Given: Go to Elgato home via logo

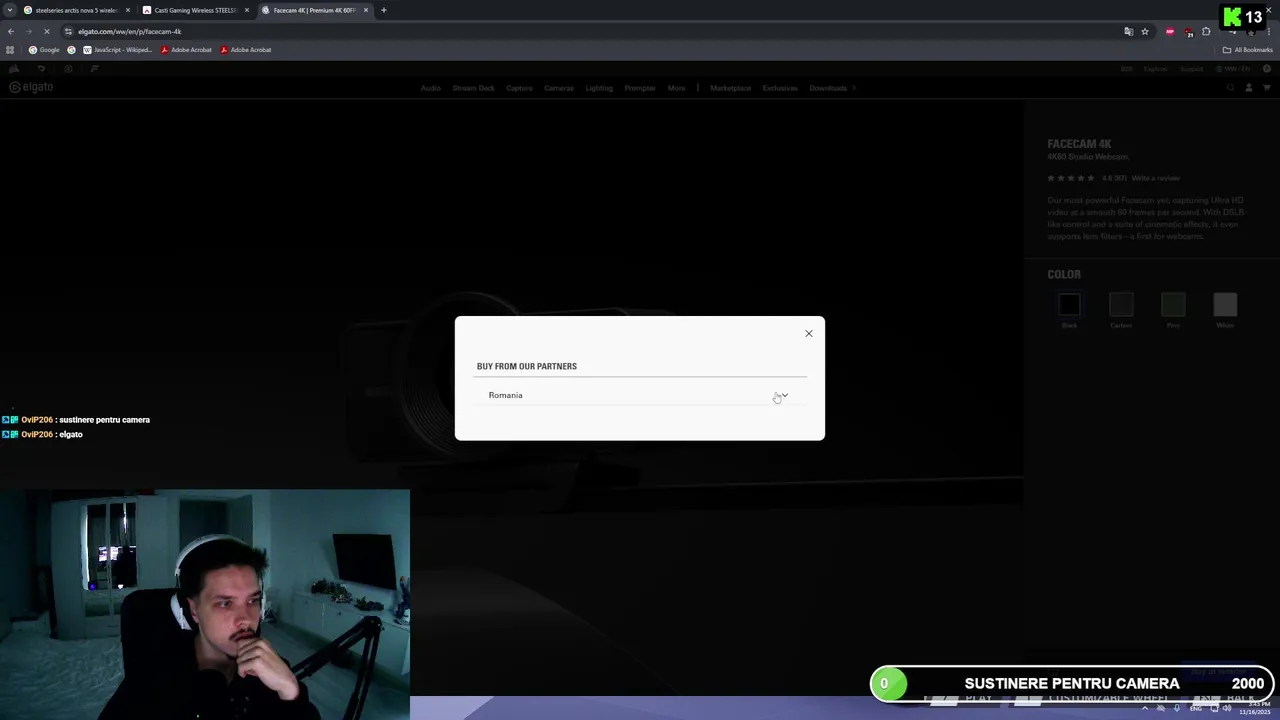Looking at the screenshot, I should pyautogui.click(x=31, y=87).
